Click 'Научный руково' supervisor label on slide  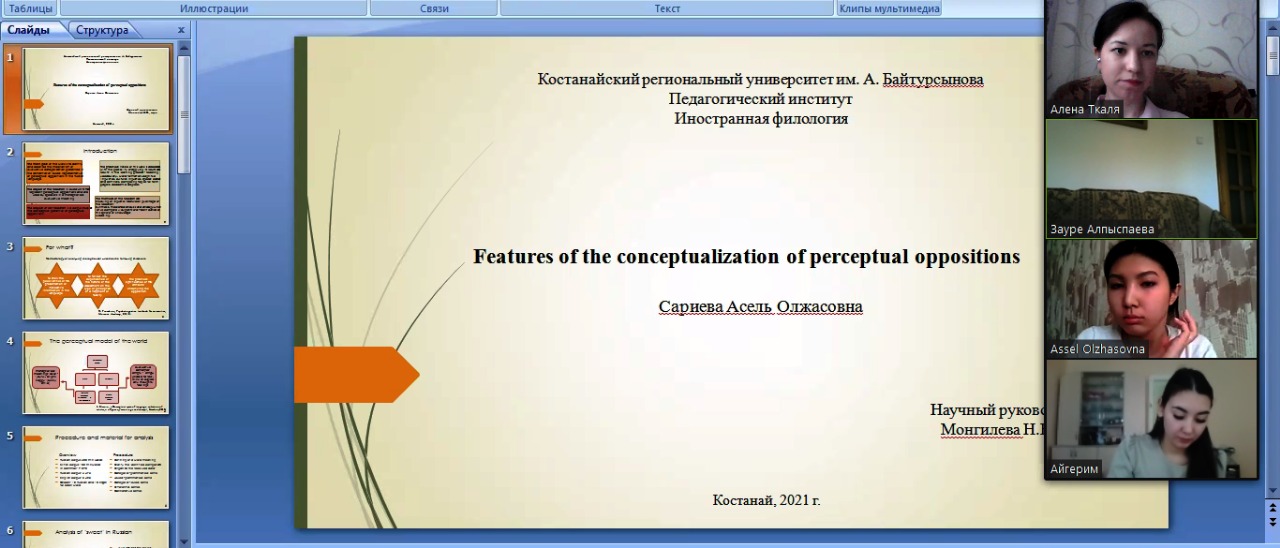(x=987, y=410)
